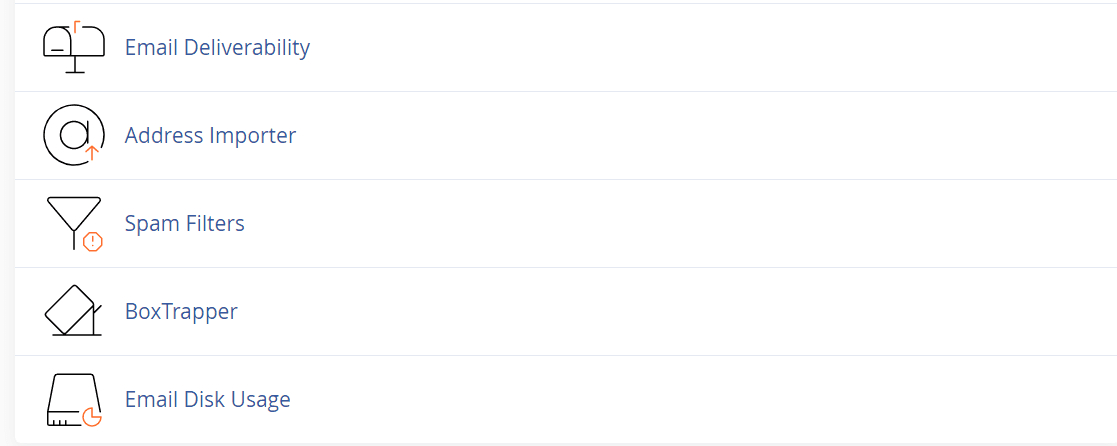Open the Address Importer link
The image size is (1117, 446).
[210, 135]
